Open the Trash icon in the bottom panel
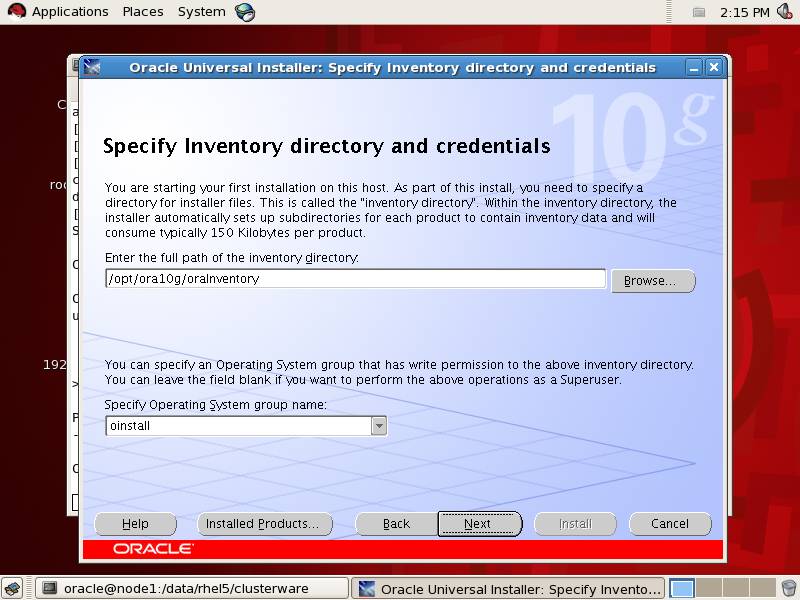This screenshot has height=600, width=800. pyautogui.click(x=789, y=589)
